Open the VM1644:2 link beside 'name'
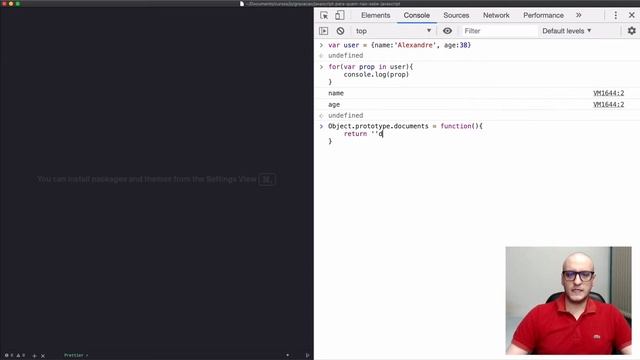This screenshot has width=640, height=360. [608, 93]
